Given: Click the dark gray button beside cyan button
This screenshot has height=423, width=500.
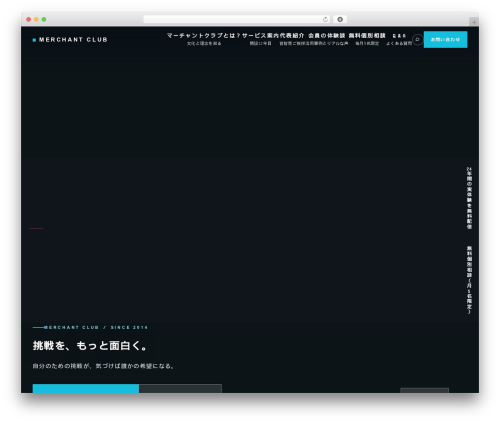Looking at the screenshot, I should click(180, 389).
